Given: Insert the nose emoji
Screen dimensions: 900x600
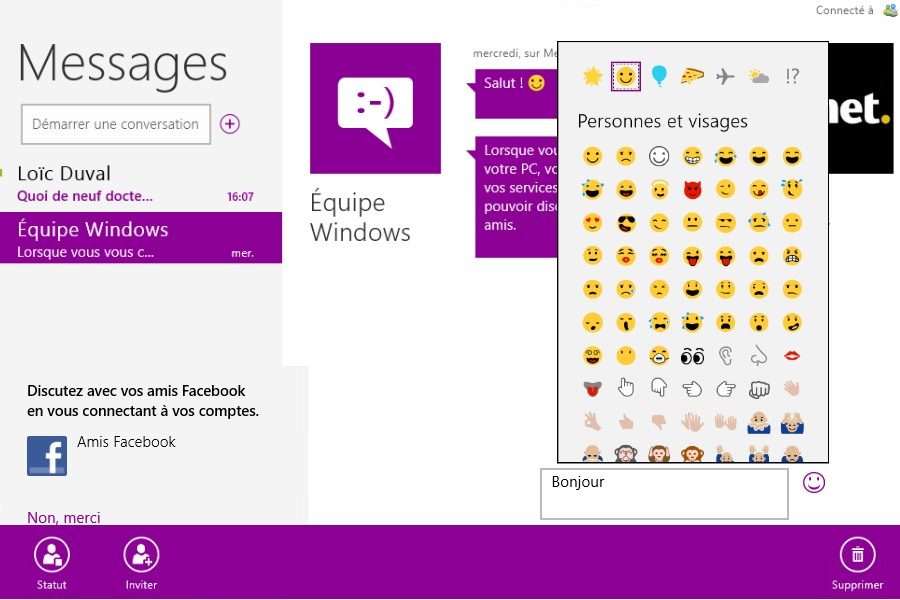Looking at the screenshot, I should (x=759, y=357).
